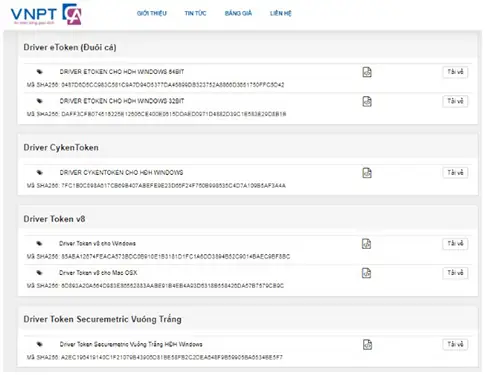Image resolution: width=485 pixels, height=375 pixels.
Task: Open the LIÊN HỆ menu item
Action: 281,13
